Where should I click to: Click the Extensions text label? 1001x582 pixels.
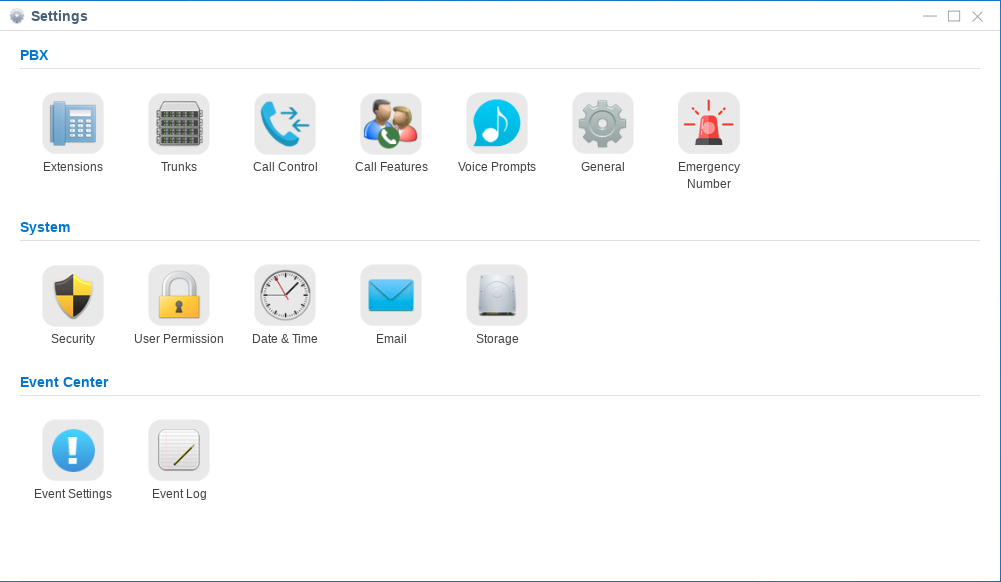(73, 167)
